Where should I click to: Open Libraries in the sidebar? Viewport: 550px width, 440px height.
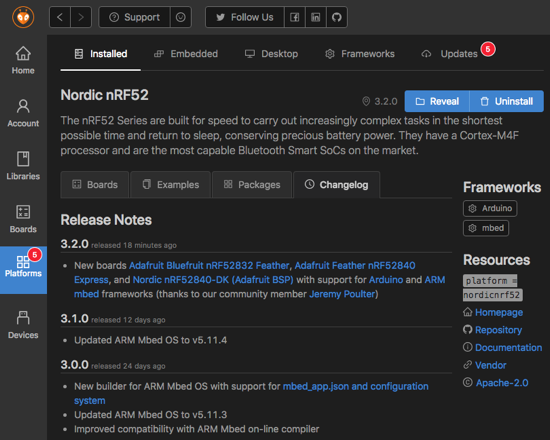23,166
